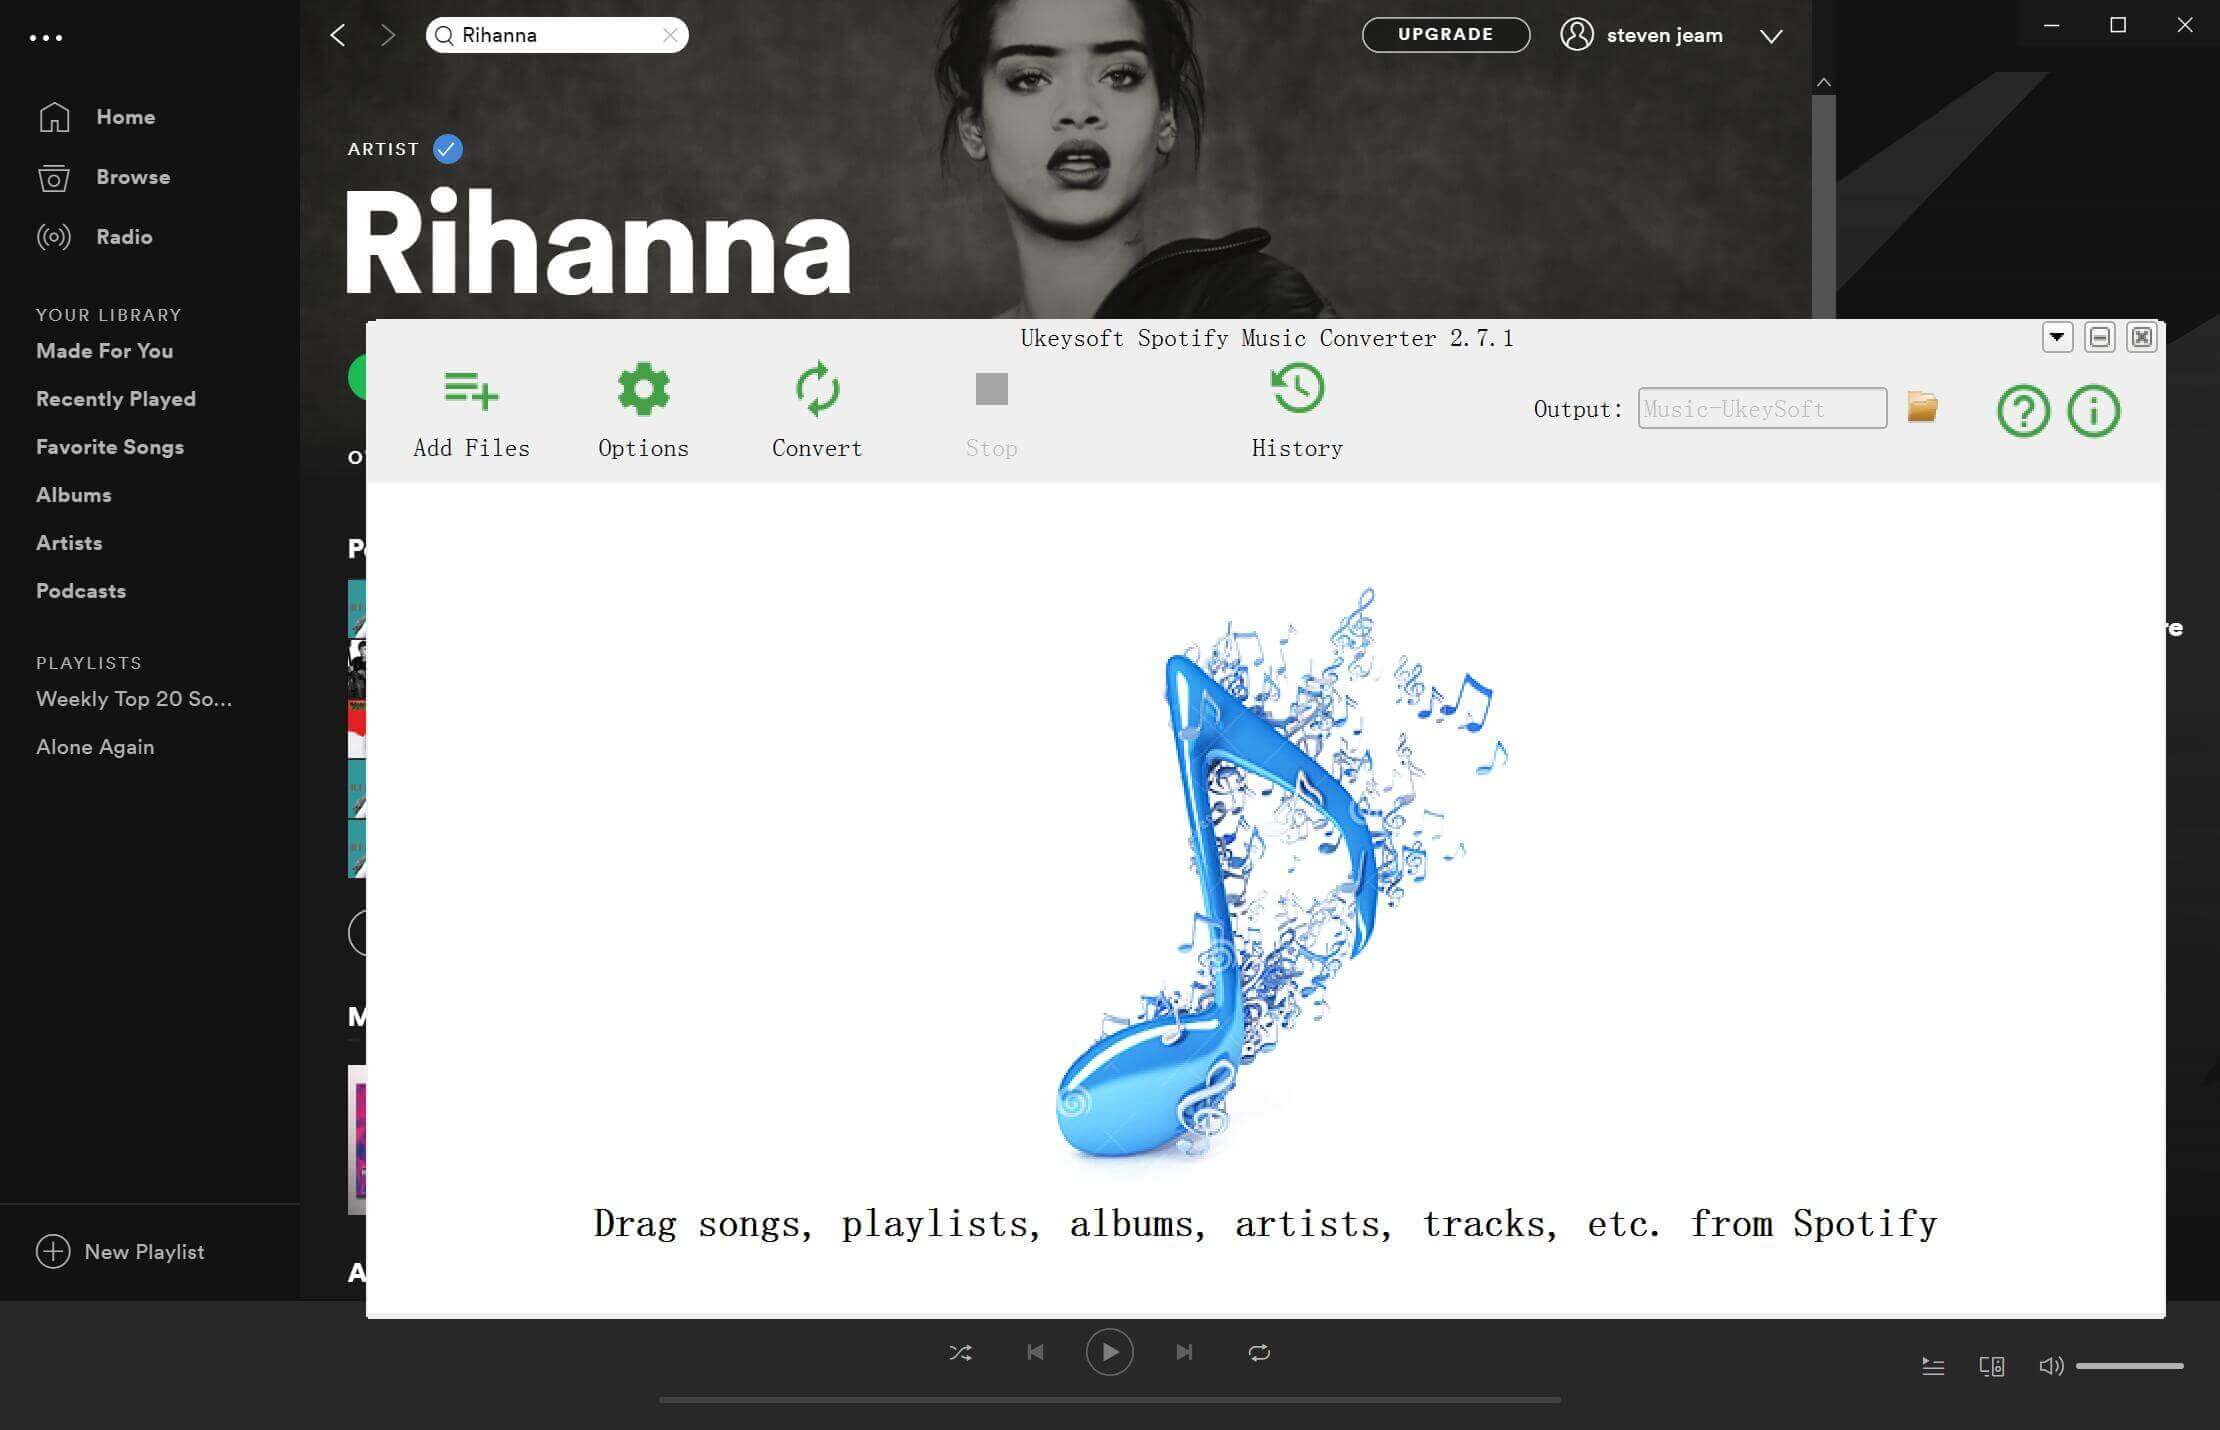The width and height of the screenshot is (2220, 1430).
Task: Toggle shuffle playback mode in Spotify
Action: click(960, 1352)
